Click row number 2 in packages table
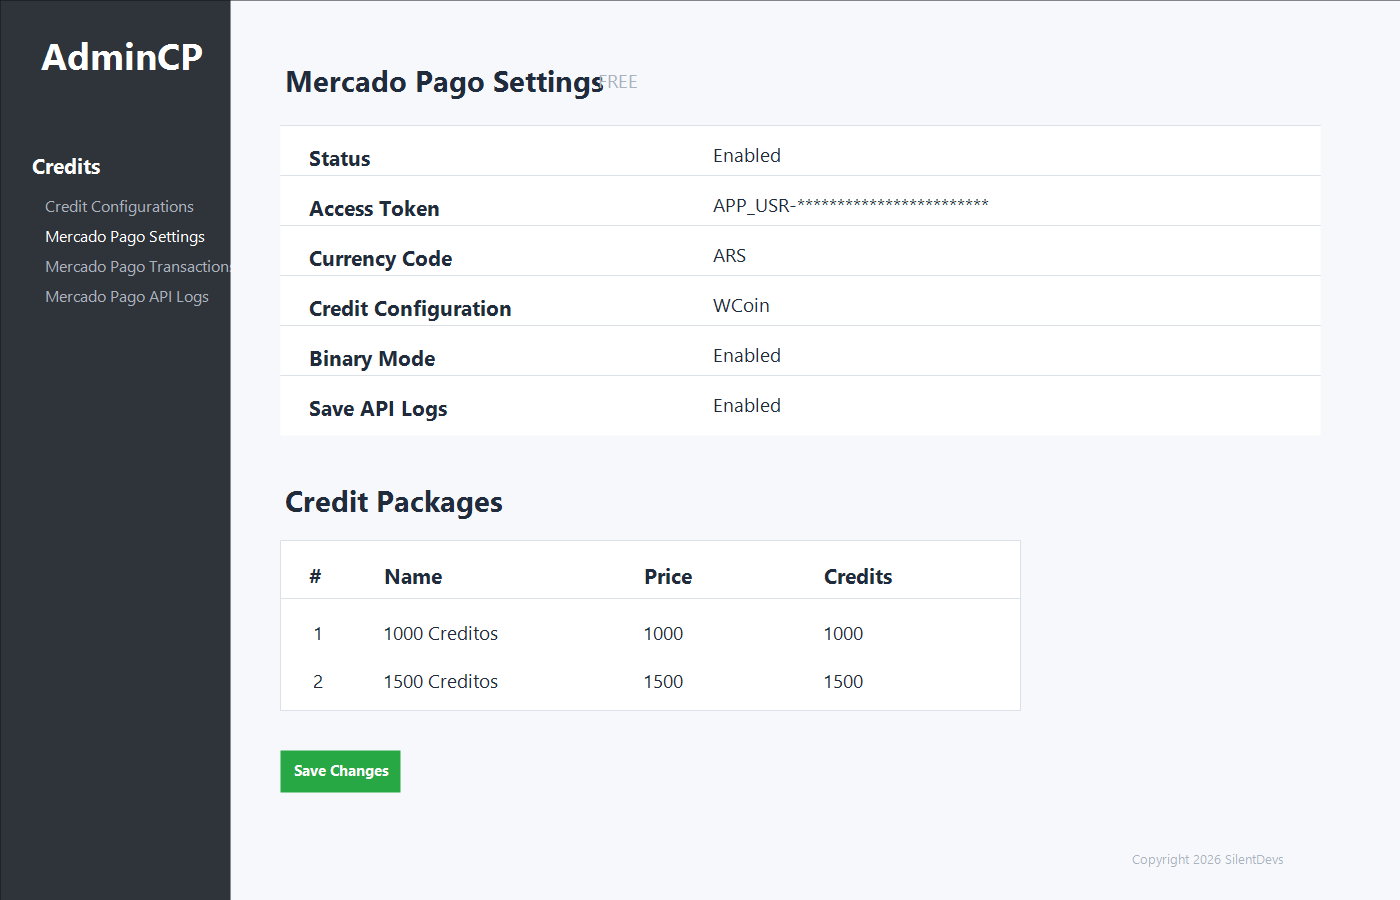Viewport: 1400px width, 900px height. [318, 682]
